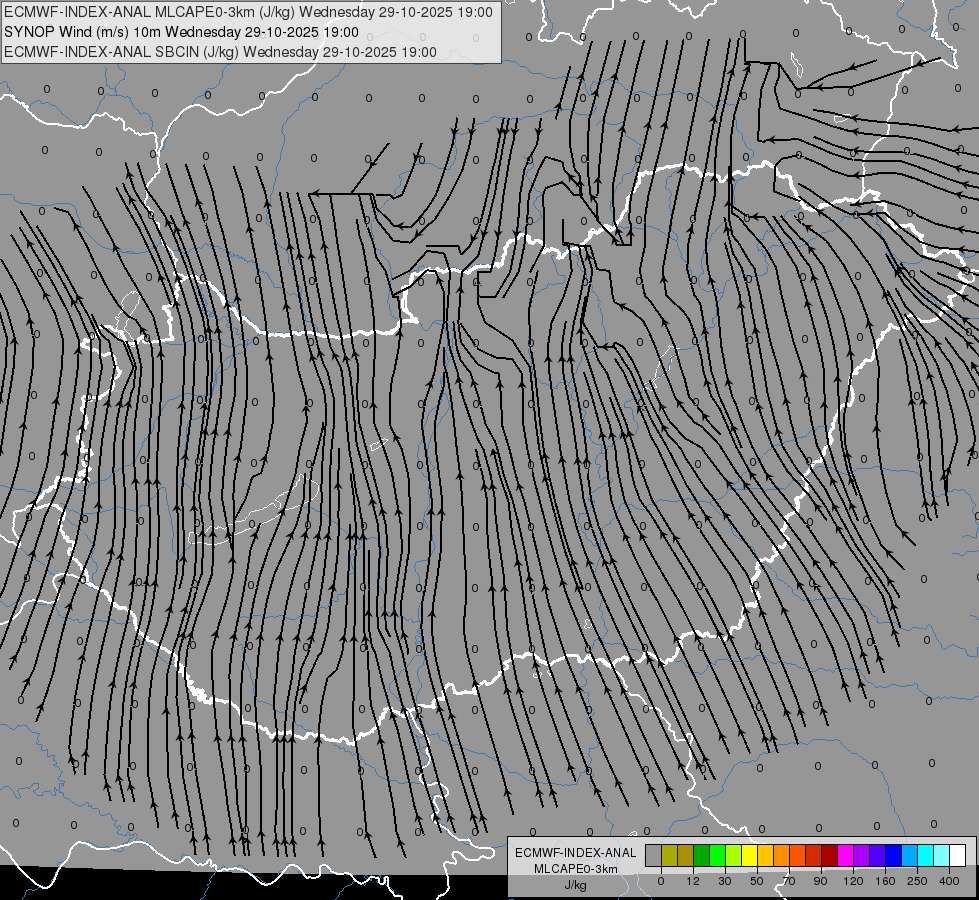Select the purple swatch right of magenta
This screenshot has width=979, height=900.
(x=862, y=855)
